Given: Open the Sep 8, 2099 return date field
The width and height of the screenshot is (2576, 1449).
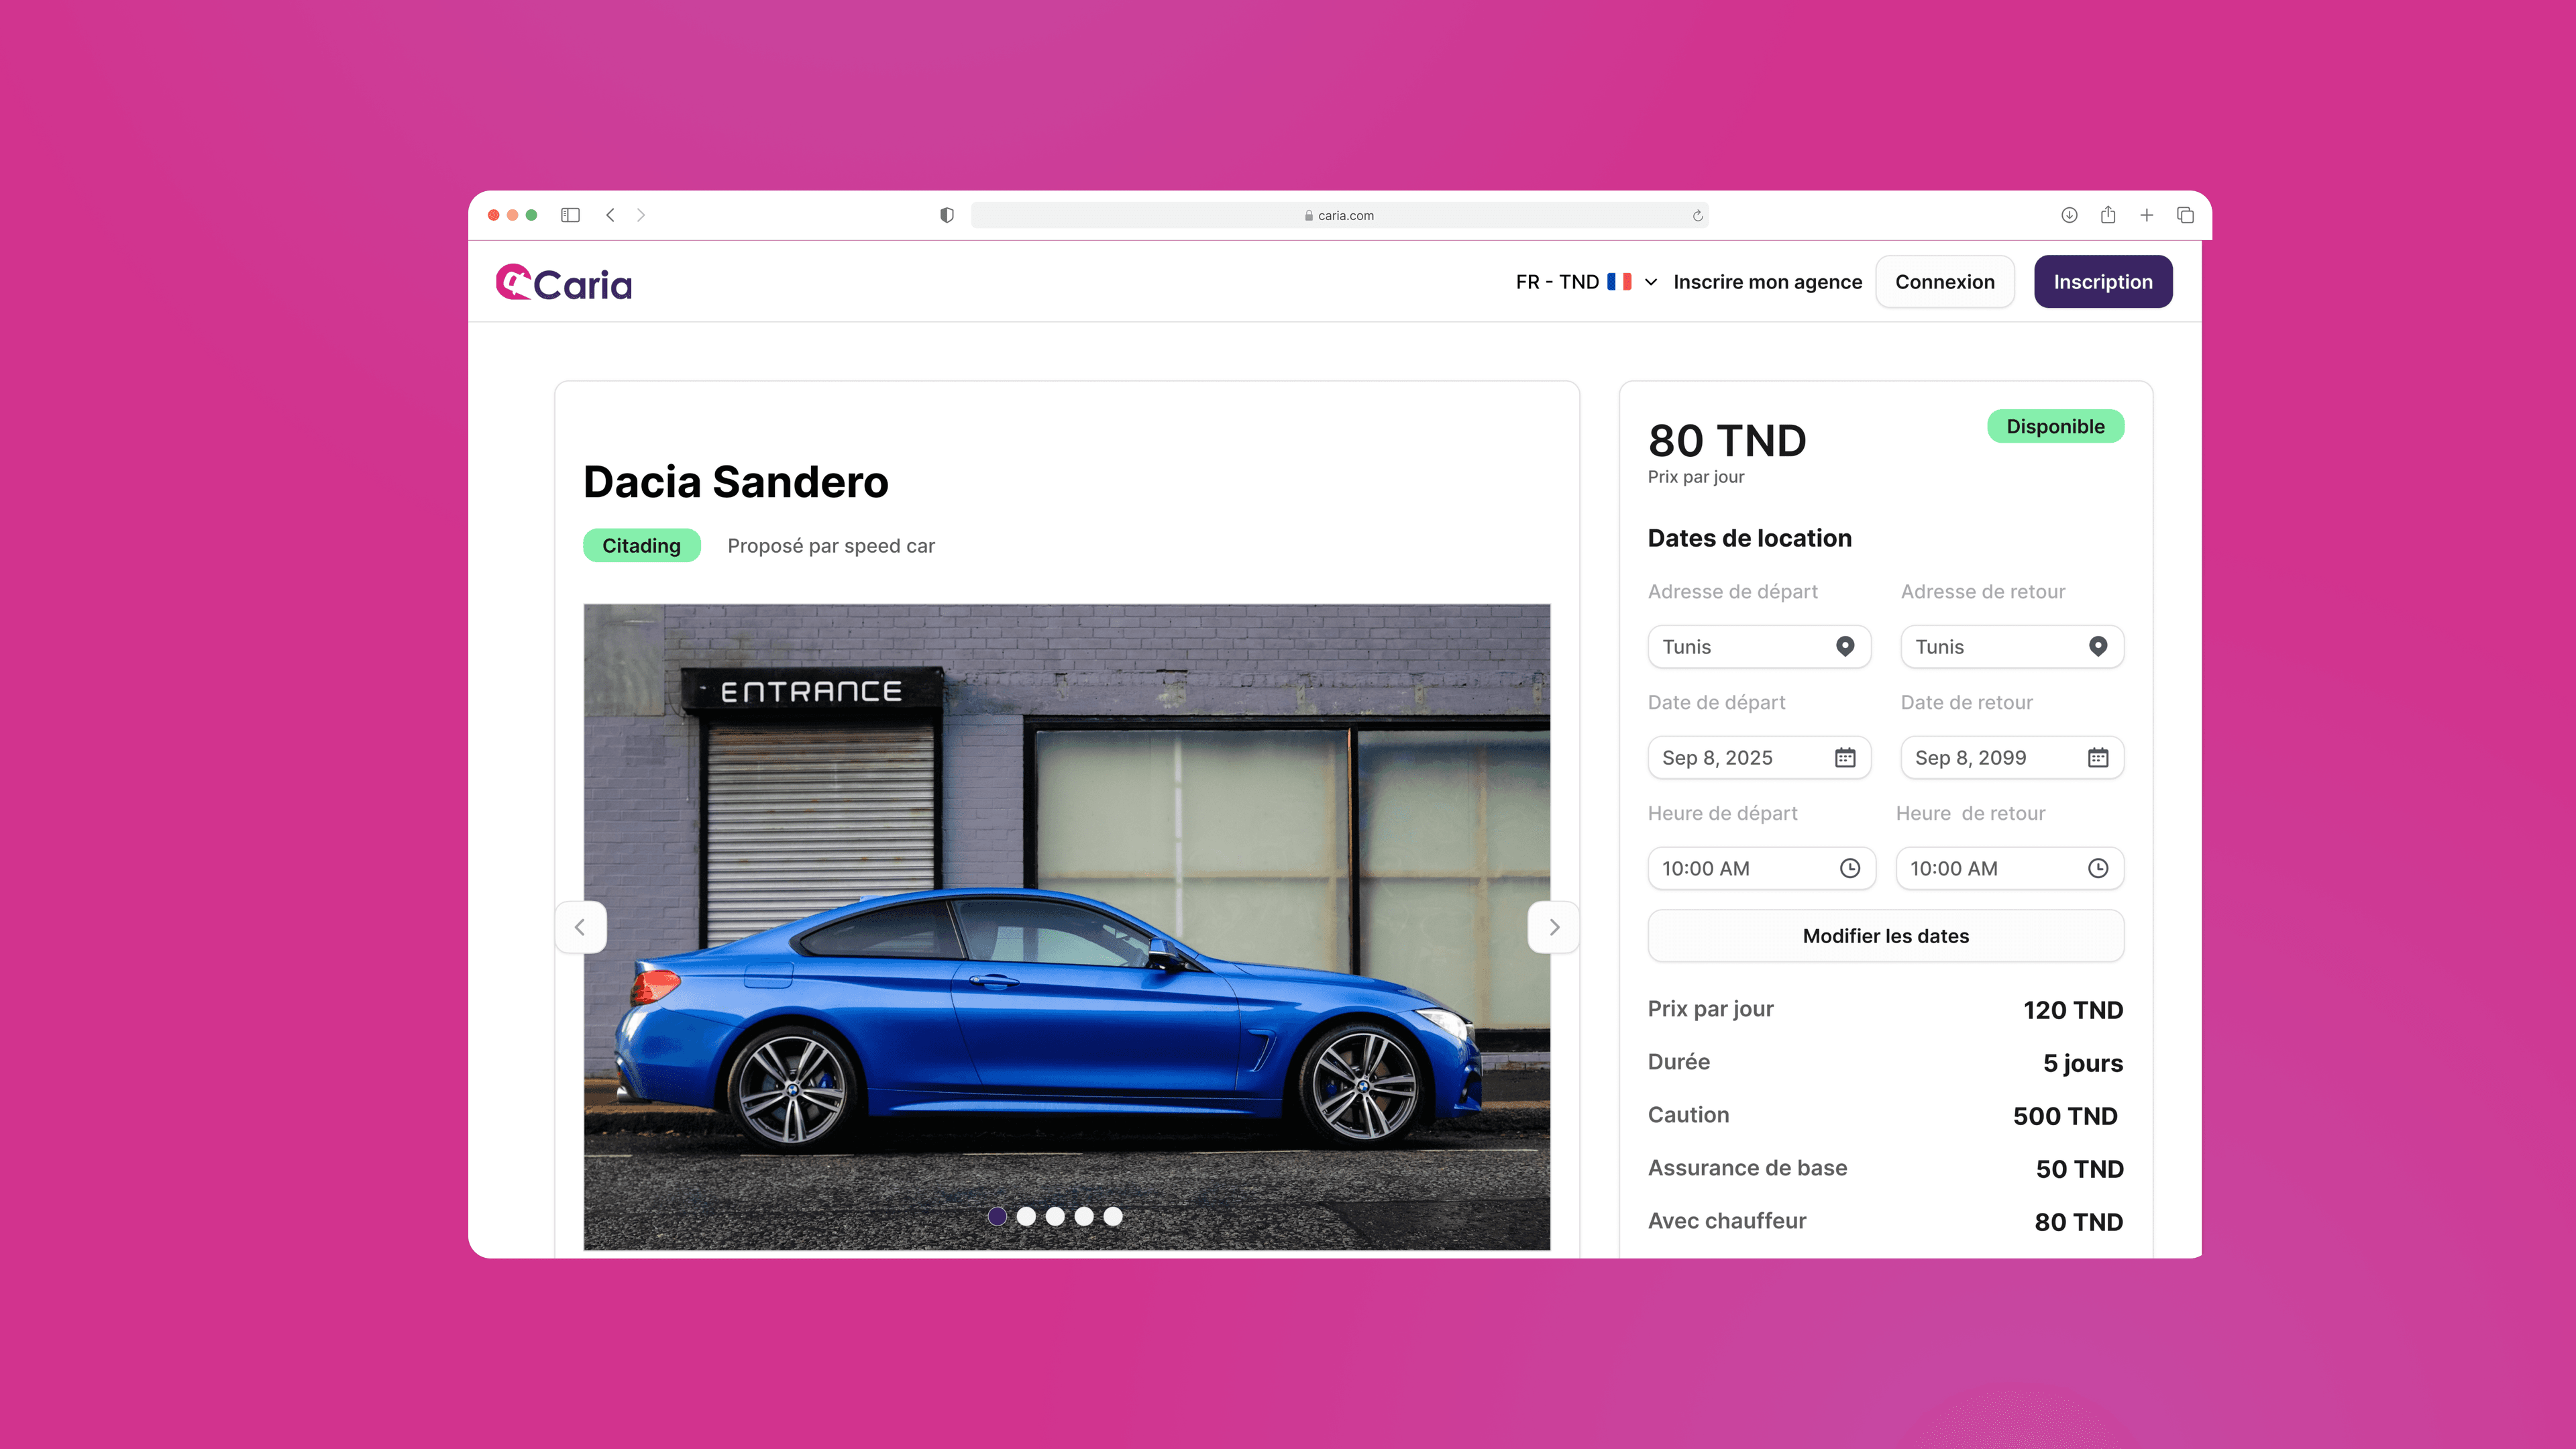Looking at the screenshot, I should tap(2012, 758).
